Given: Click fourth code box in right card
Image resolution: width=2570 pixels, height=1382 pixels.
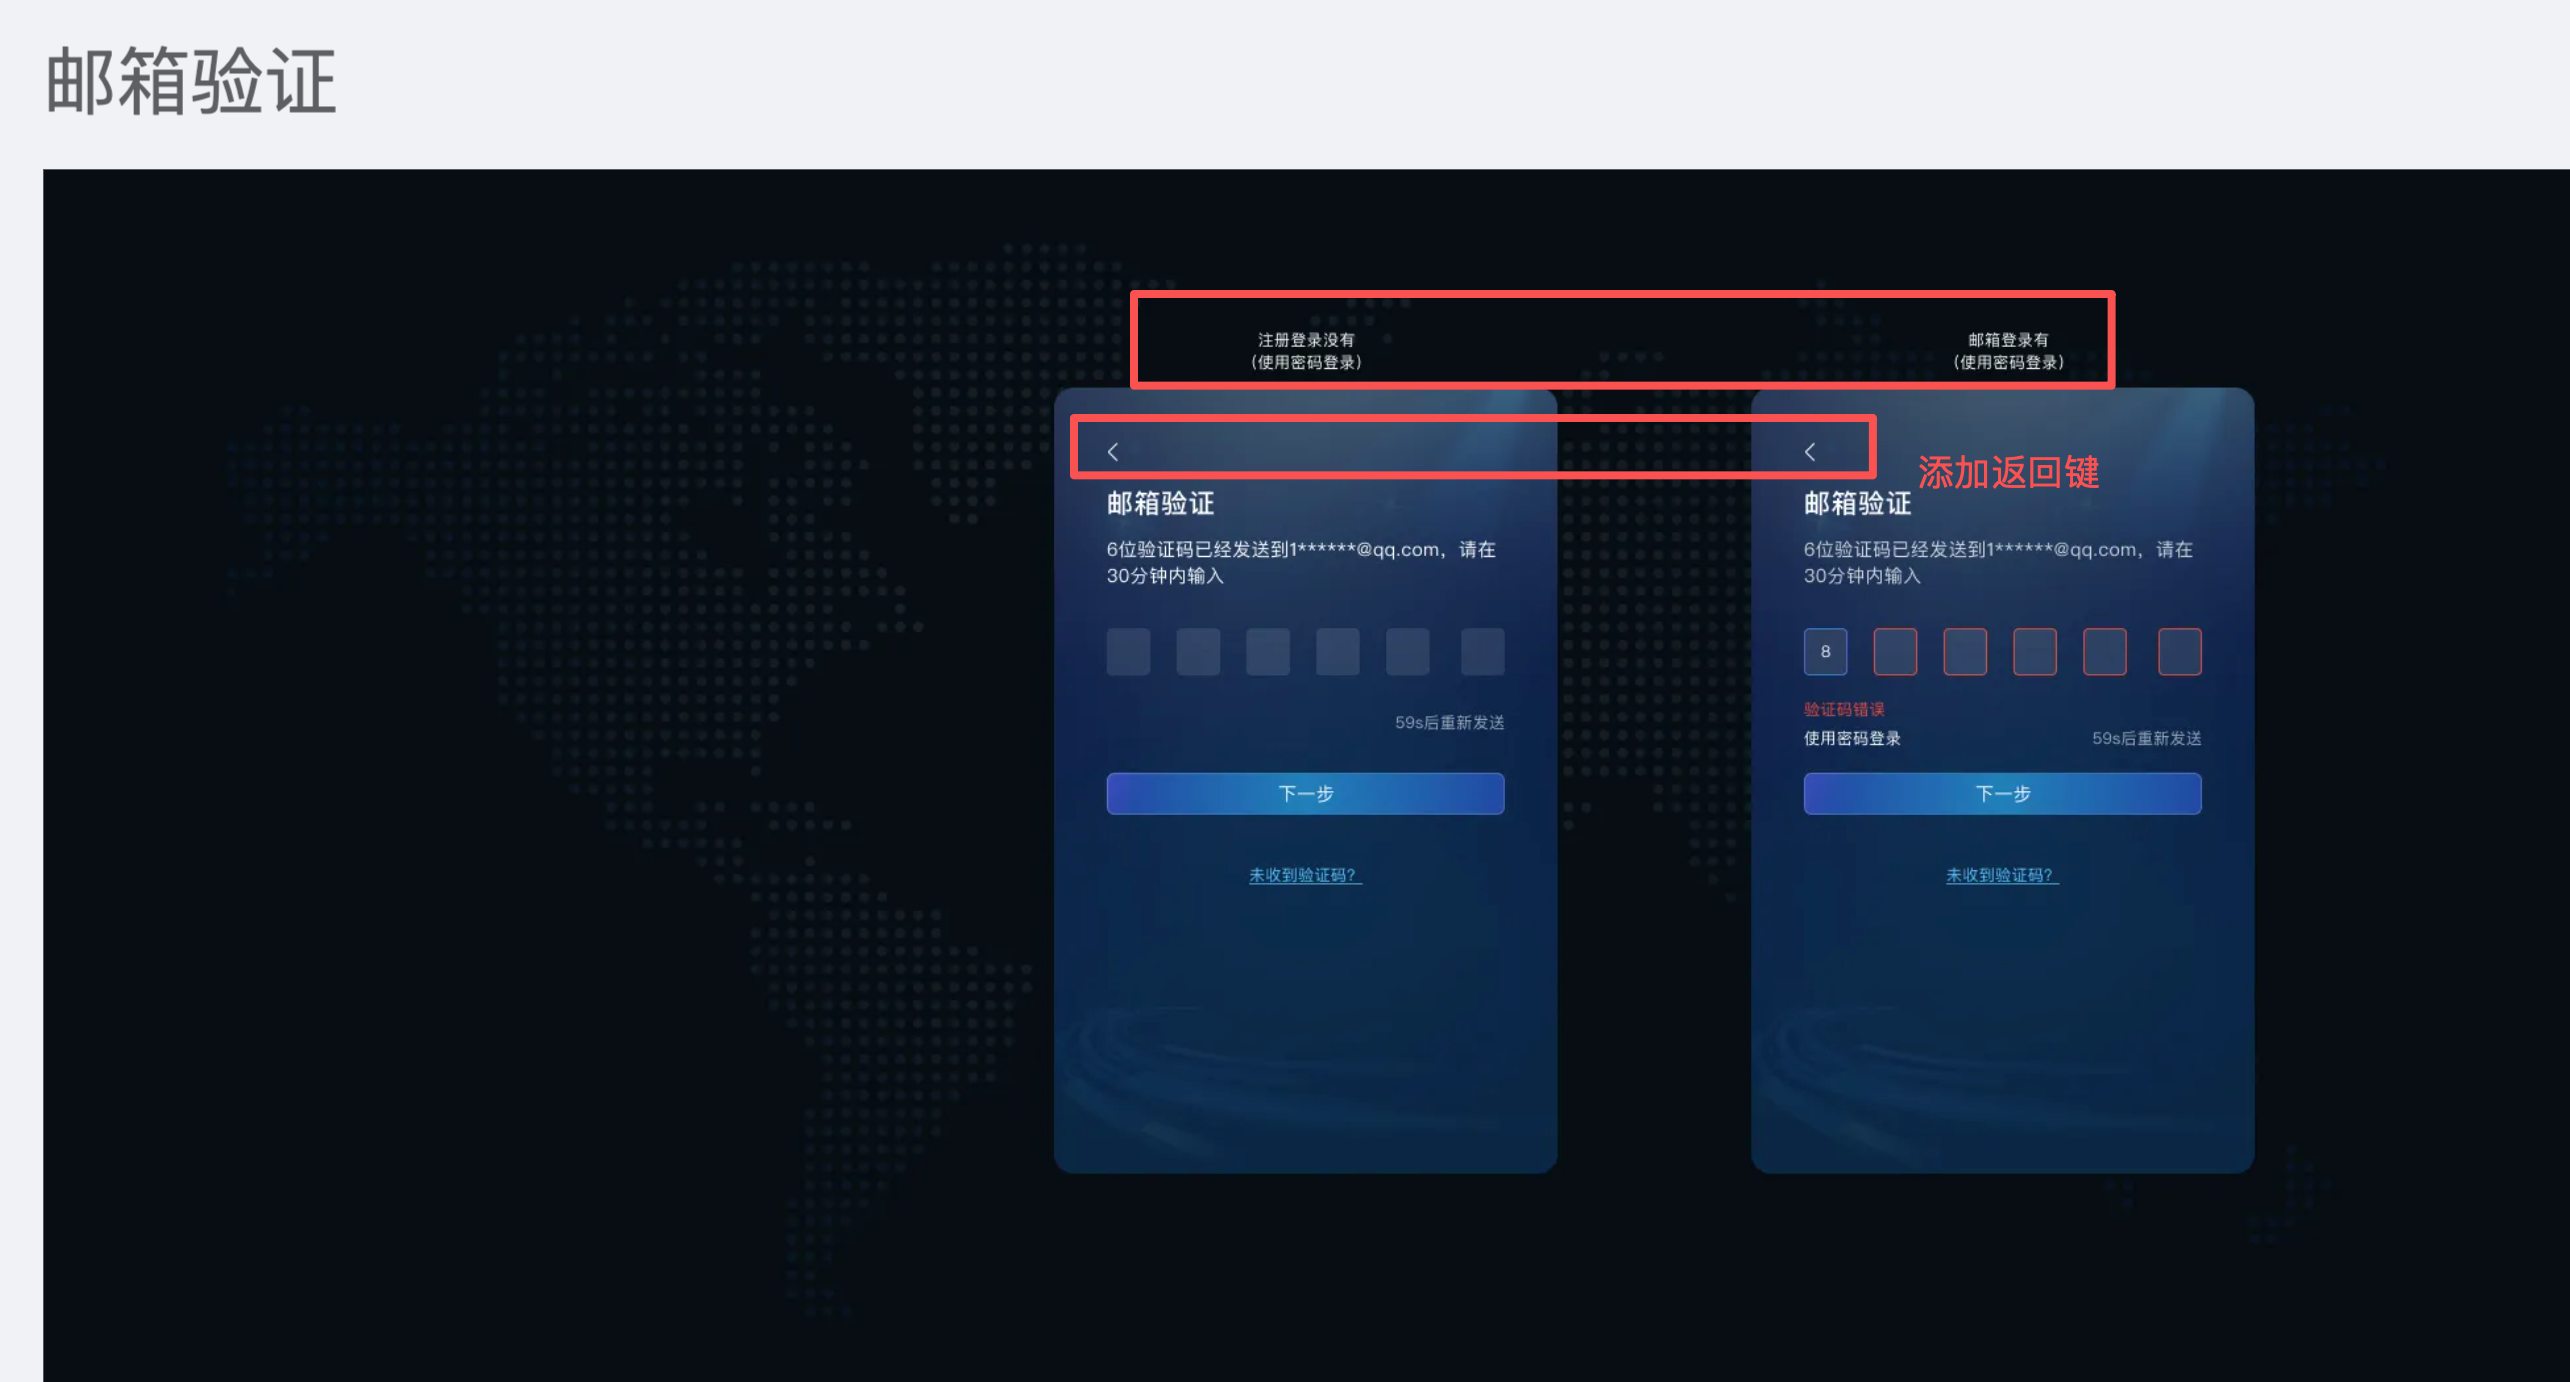Looking at the screenshot, I should coord(2035,652).
